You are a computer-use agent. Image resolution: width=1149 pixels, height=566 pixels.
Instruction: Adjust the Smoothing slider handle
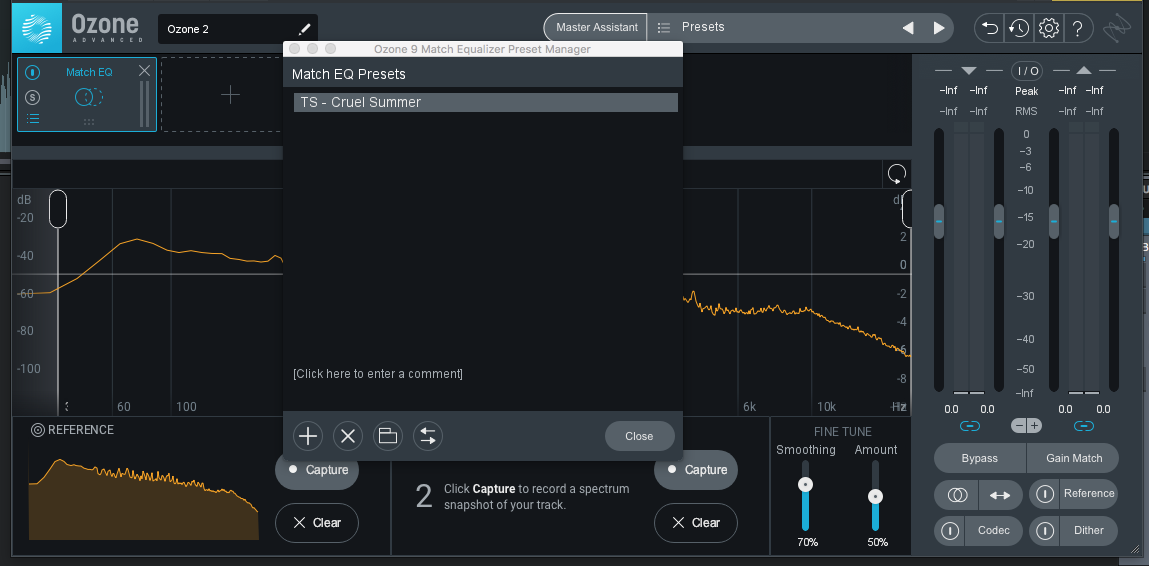pos(805,485)
